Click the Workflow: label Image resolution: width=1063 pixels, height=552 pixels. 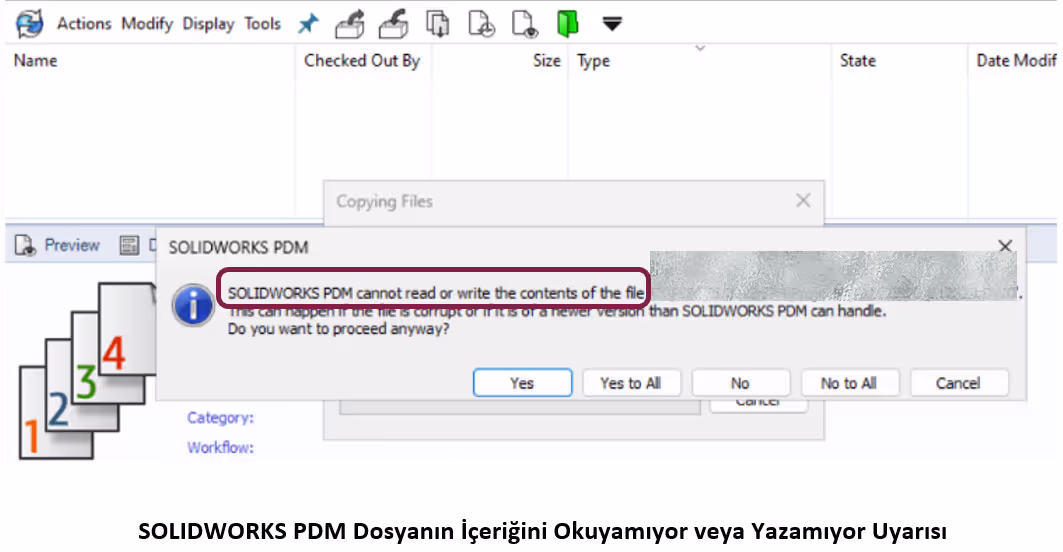pyautogui.click(x=220, y=448)
